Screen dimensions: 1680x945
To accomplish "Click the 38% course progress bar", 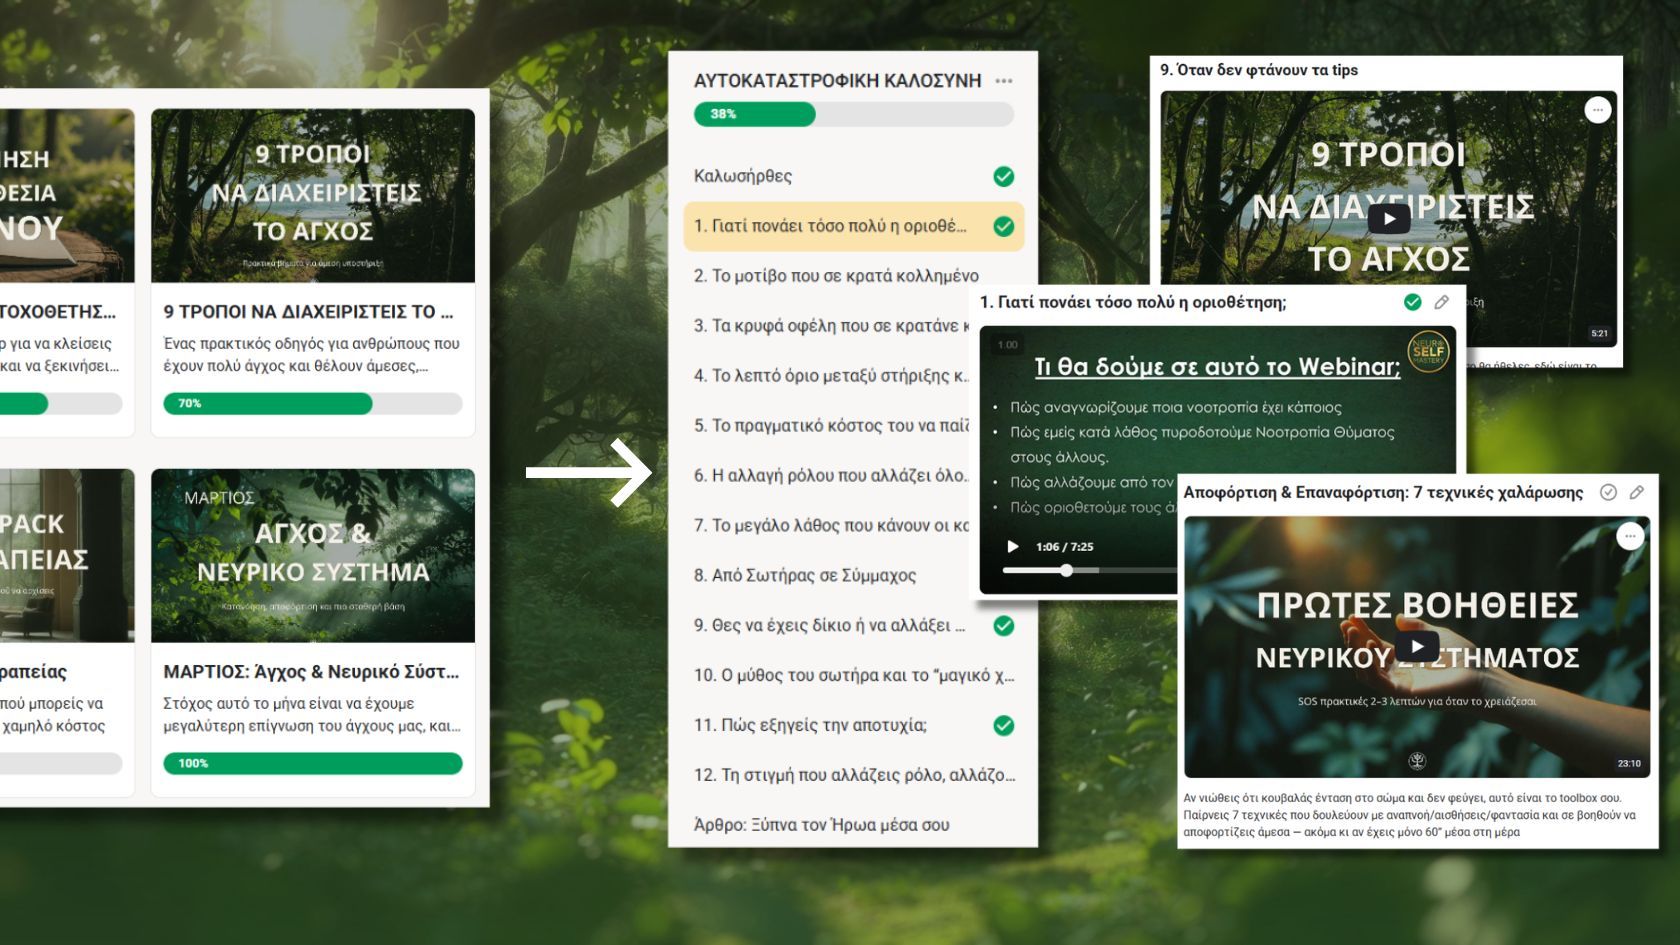I will (x=853, y=114).
